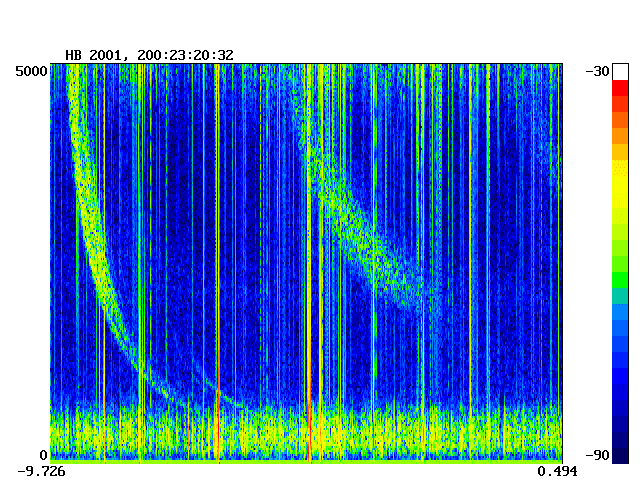Viewport: 640px width, 480px height.
Task: Click the title text HB 2001, 200:23:20:32
Action: tap(149, 55)
